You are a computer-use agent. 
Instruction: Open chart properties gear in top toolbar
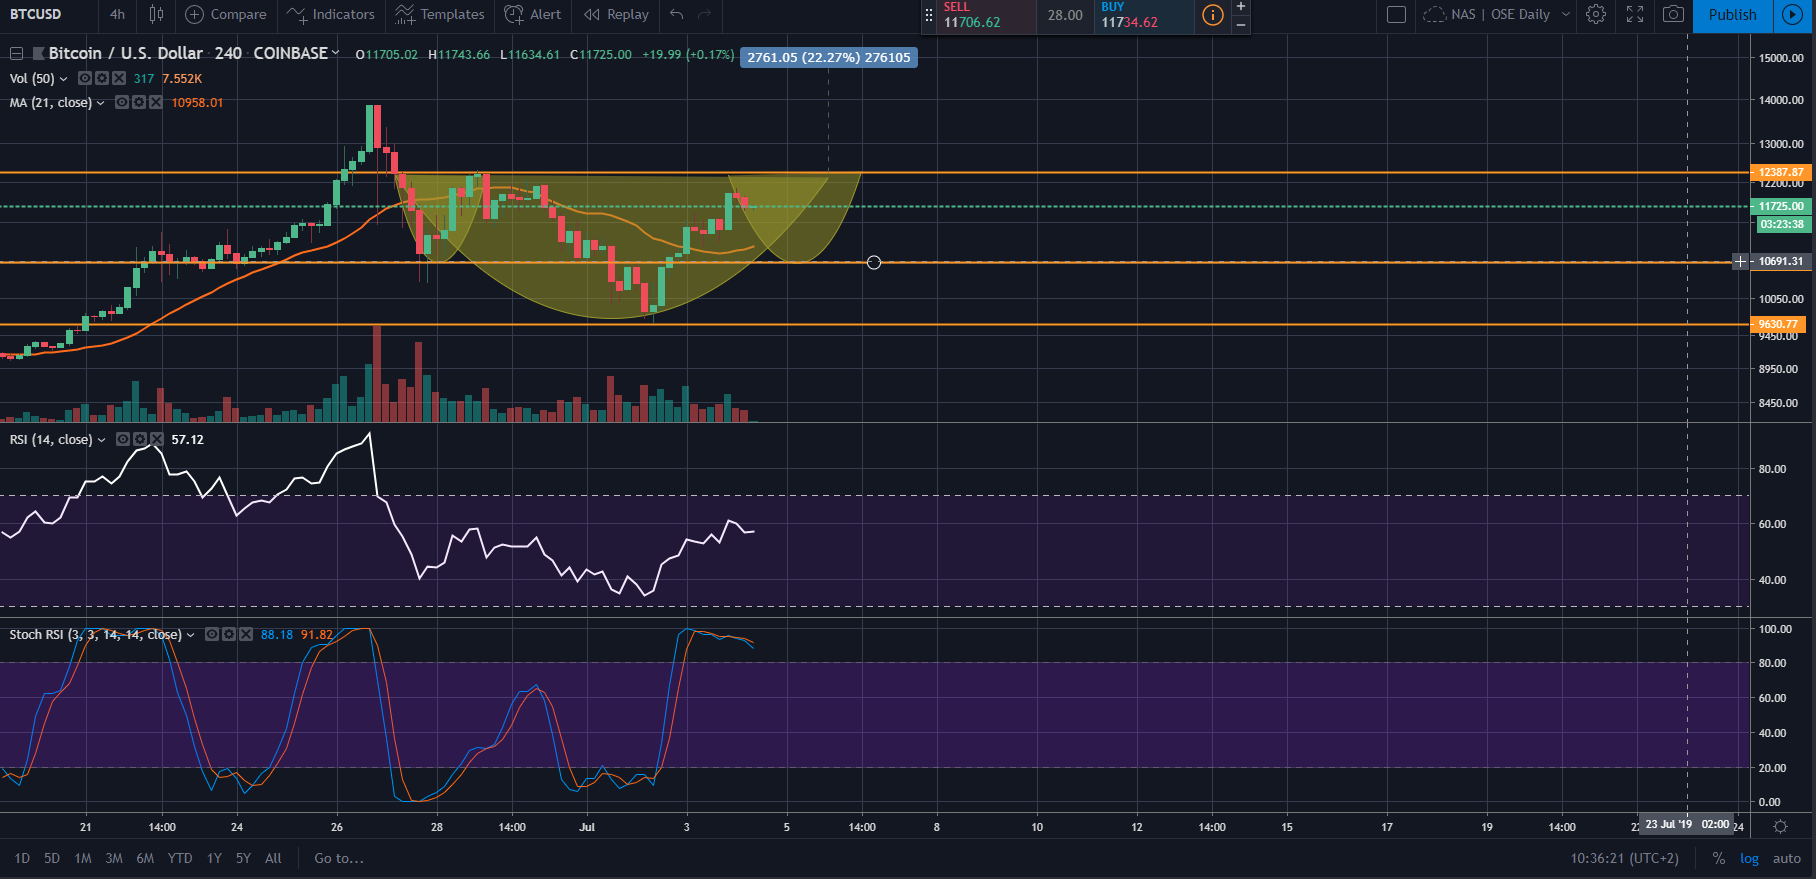point(1596,14)
